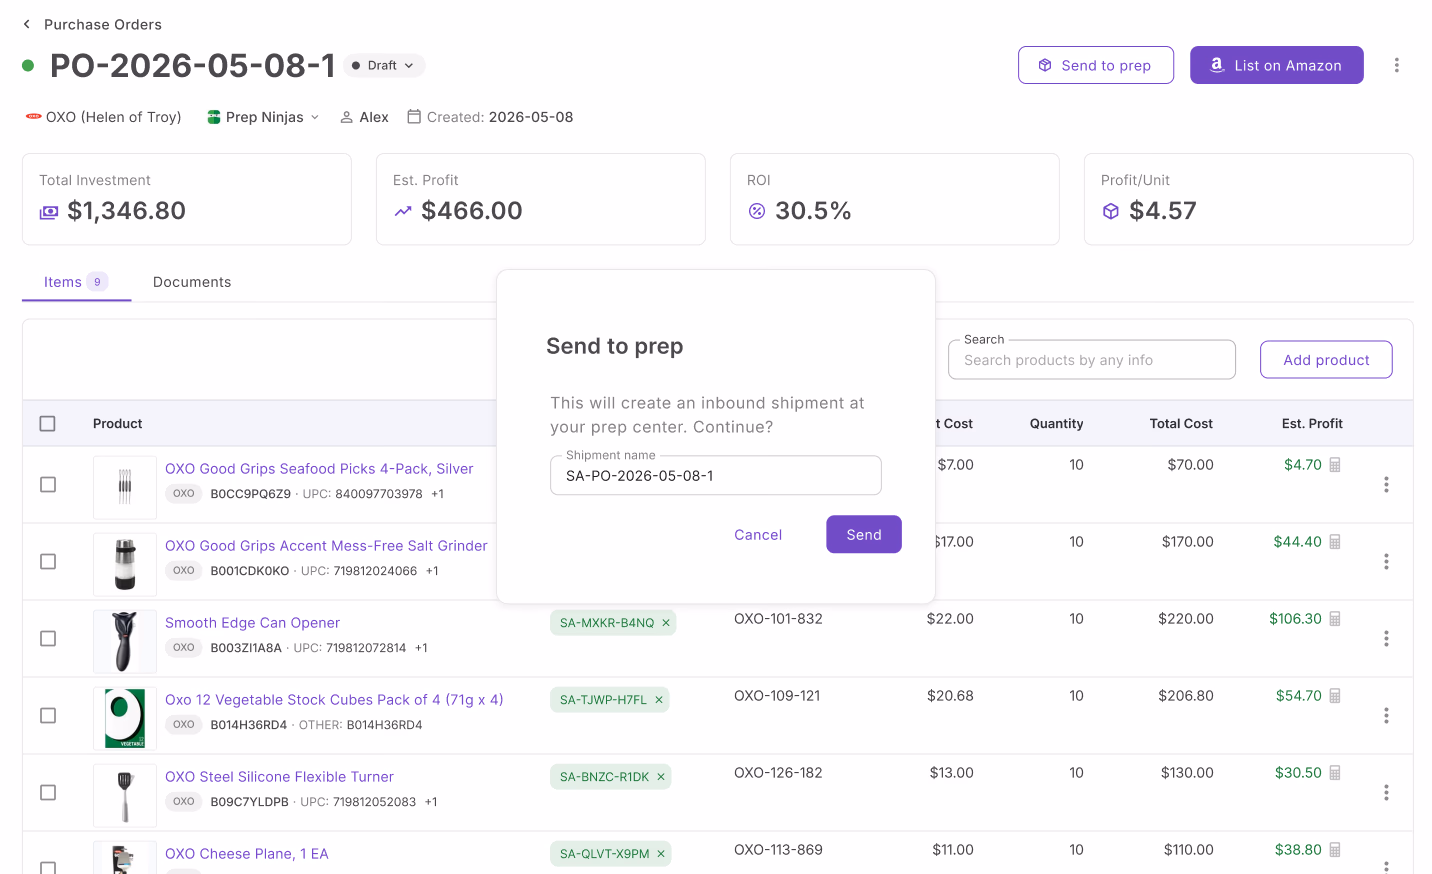This screenshot has height=874, width=1432.
Task: Click the Quantity column header
Action: pos(1056,424)
